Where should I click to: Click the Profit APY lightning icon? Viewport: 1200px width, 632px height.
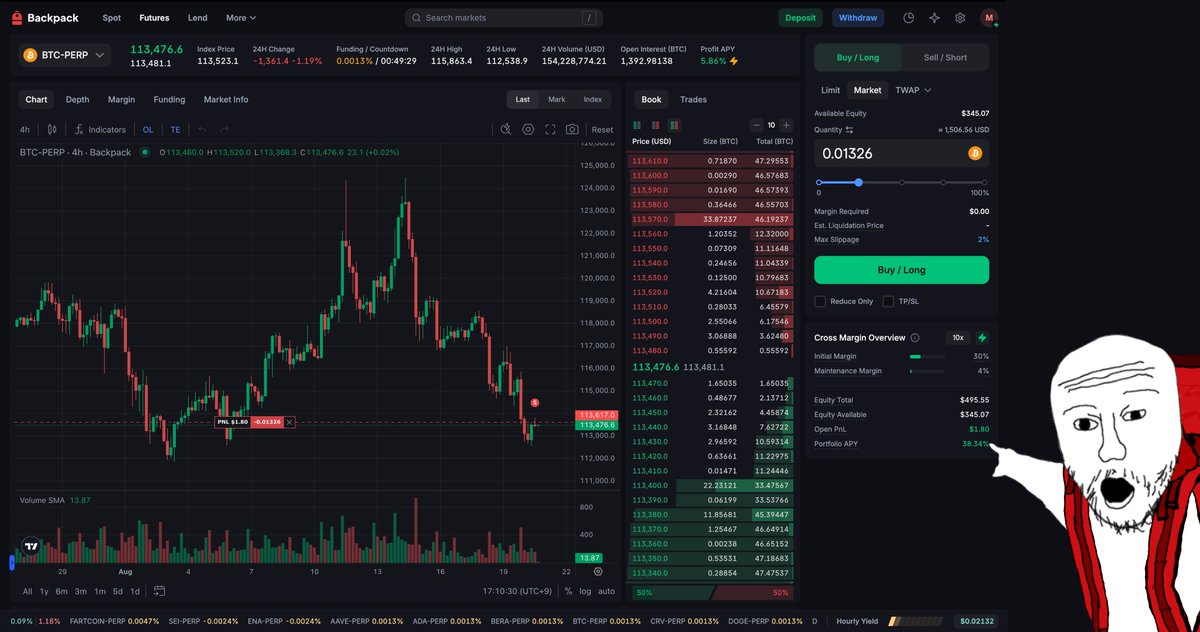coord(734,61)
